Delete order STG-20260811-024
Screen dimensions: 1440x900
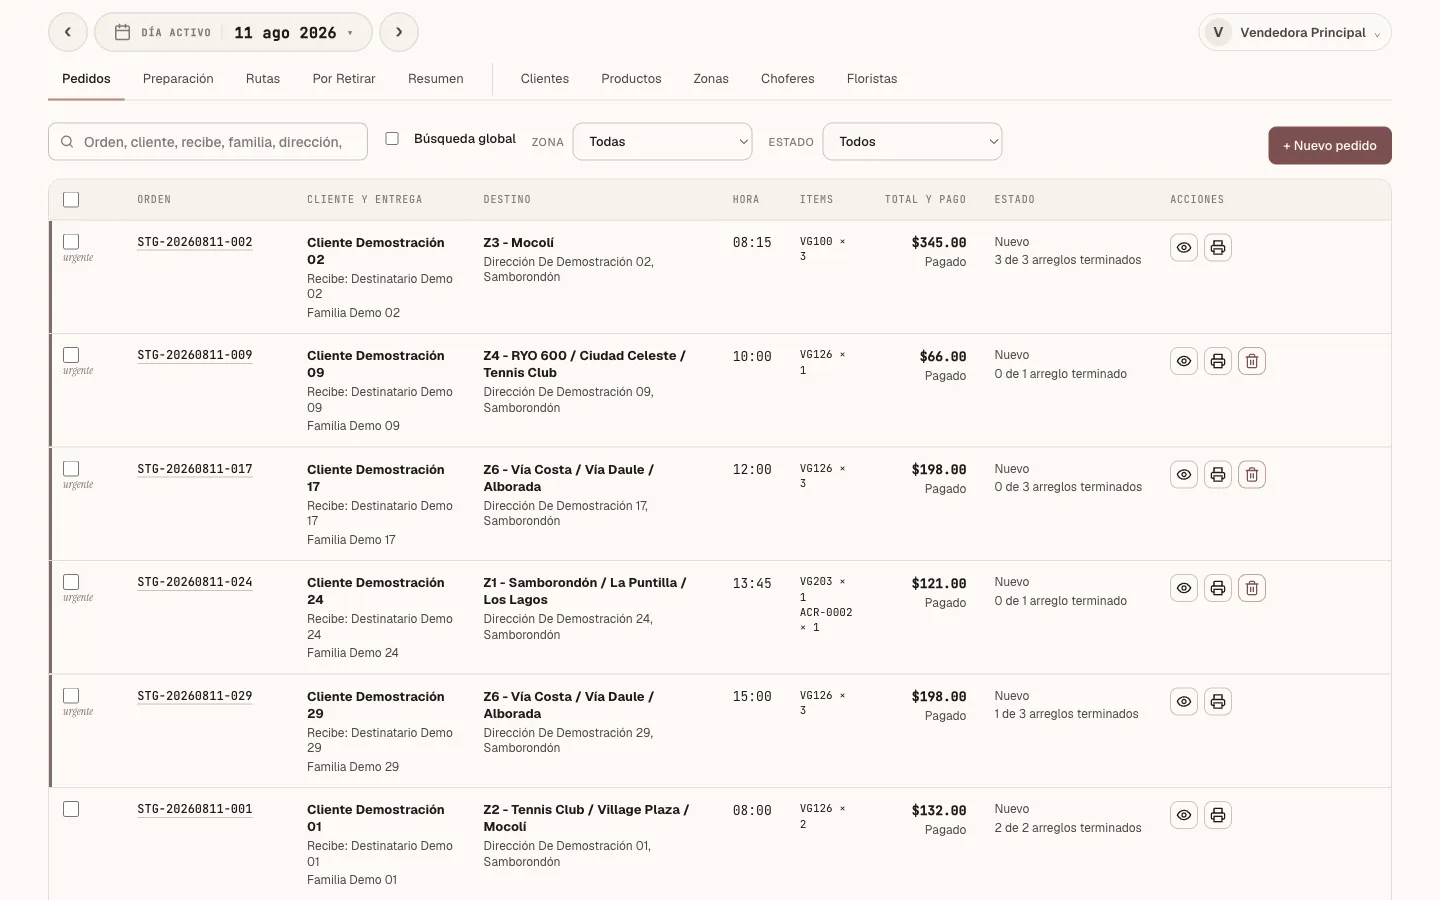click(x=1252, y=588)
